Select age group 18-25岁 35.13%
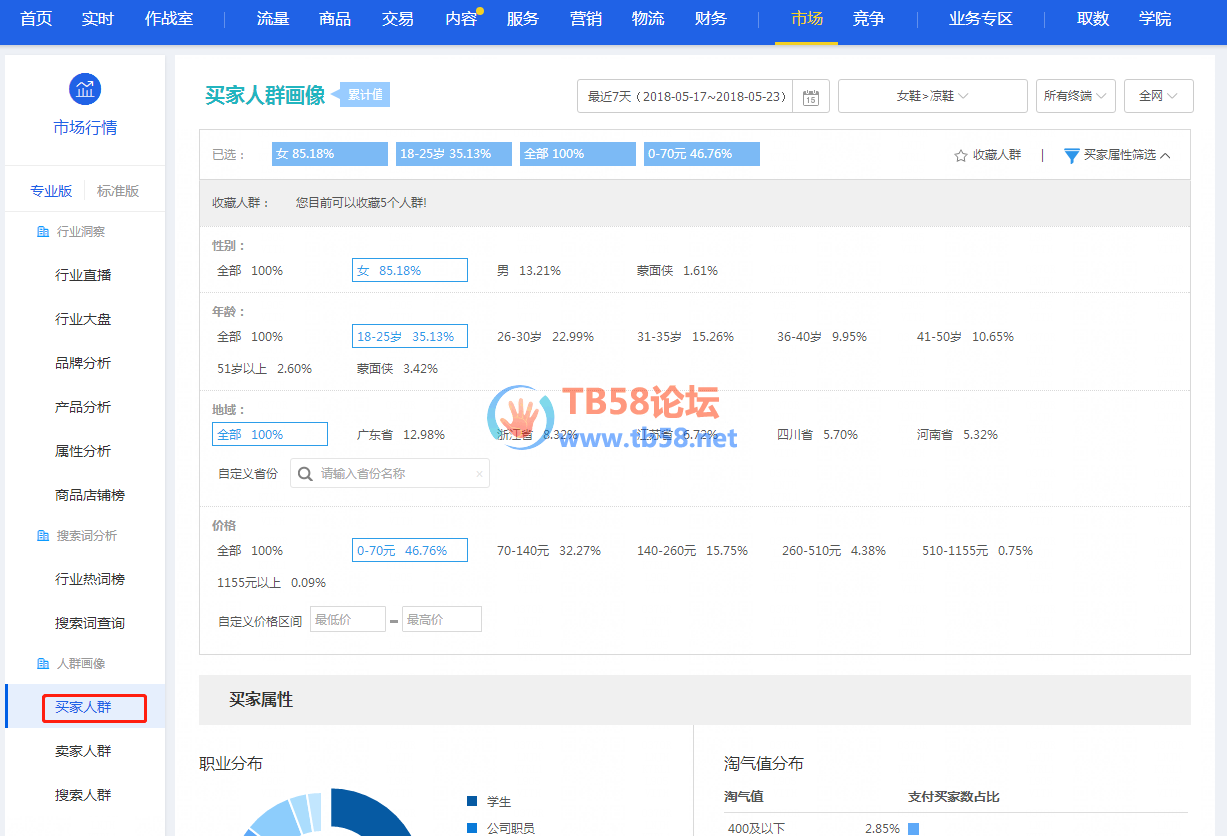 point(410,337)
